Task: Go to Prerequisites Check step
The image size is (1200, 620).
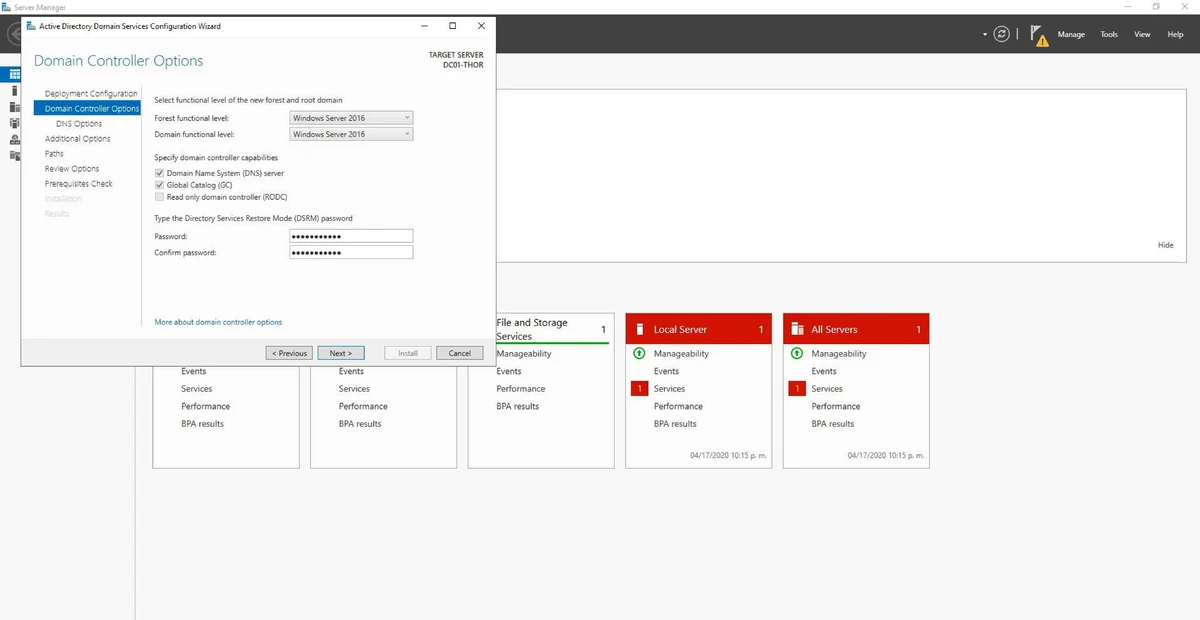Action: (x=79, y=184)
